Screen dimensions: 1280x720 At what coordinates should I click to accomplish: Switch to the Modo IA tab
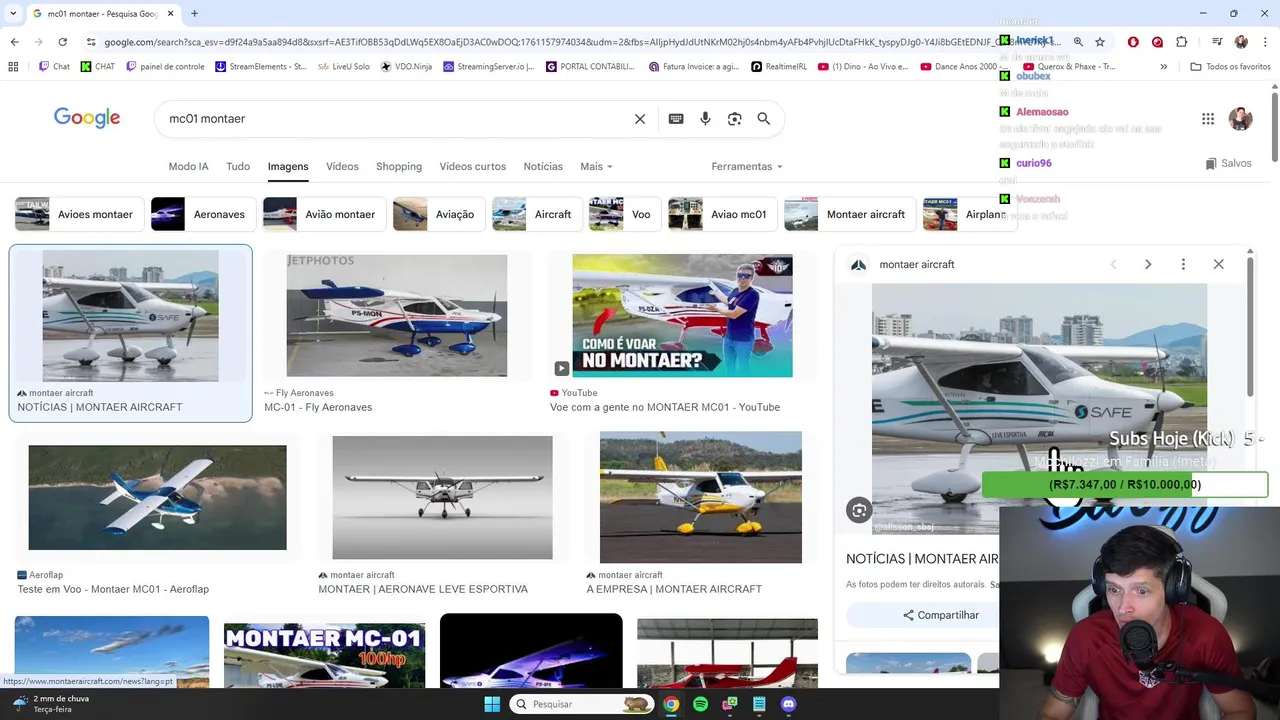188,167
